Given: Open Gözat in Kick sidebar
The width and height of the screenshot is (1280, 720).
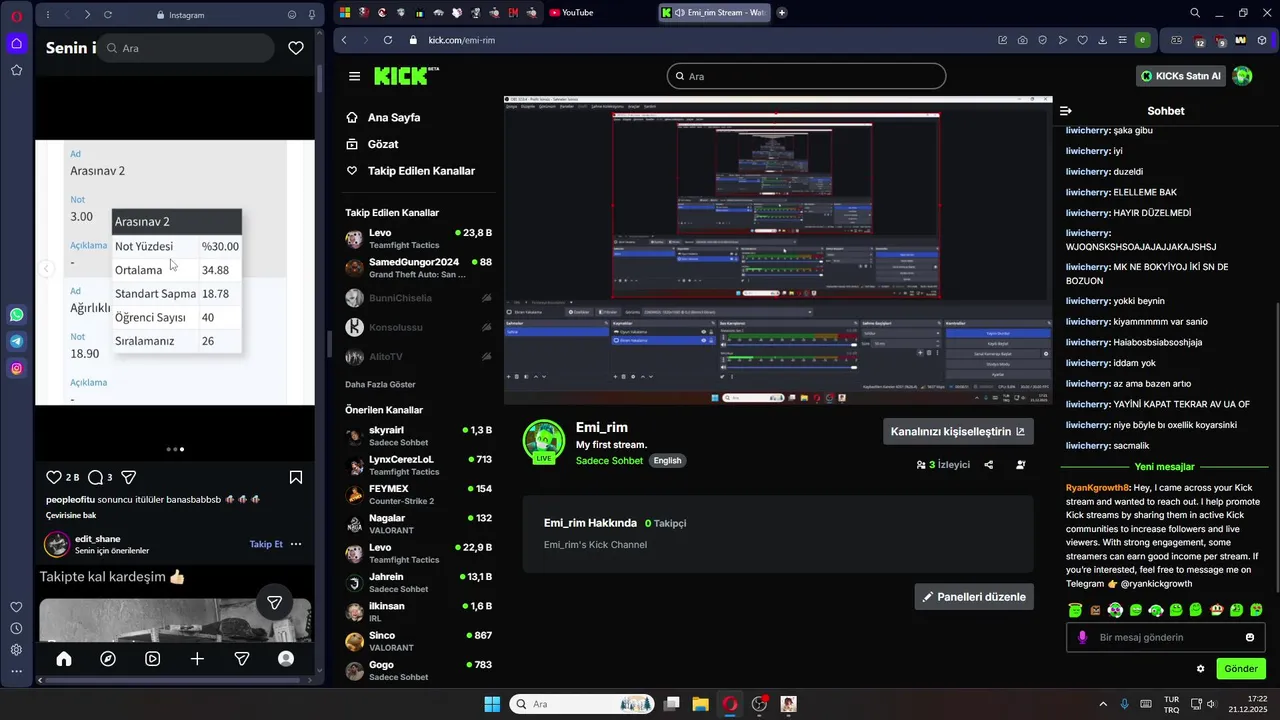Looking at the screenshot, I should click(372, 144).
